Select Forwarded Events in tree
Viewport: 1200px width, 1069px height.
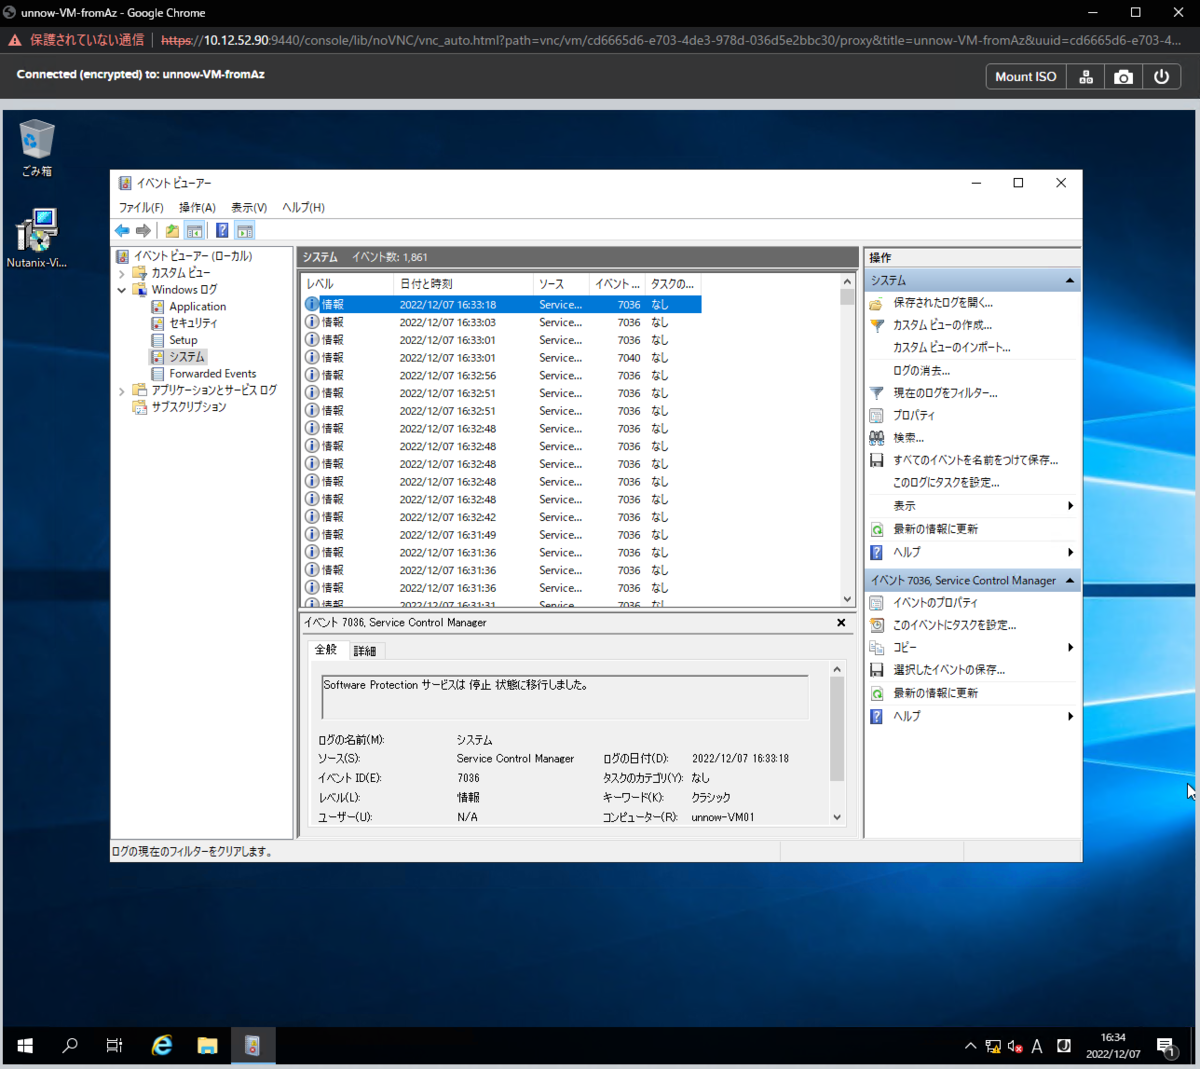pyautogui.click(x=212, y=374)
